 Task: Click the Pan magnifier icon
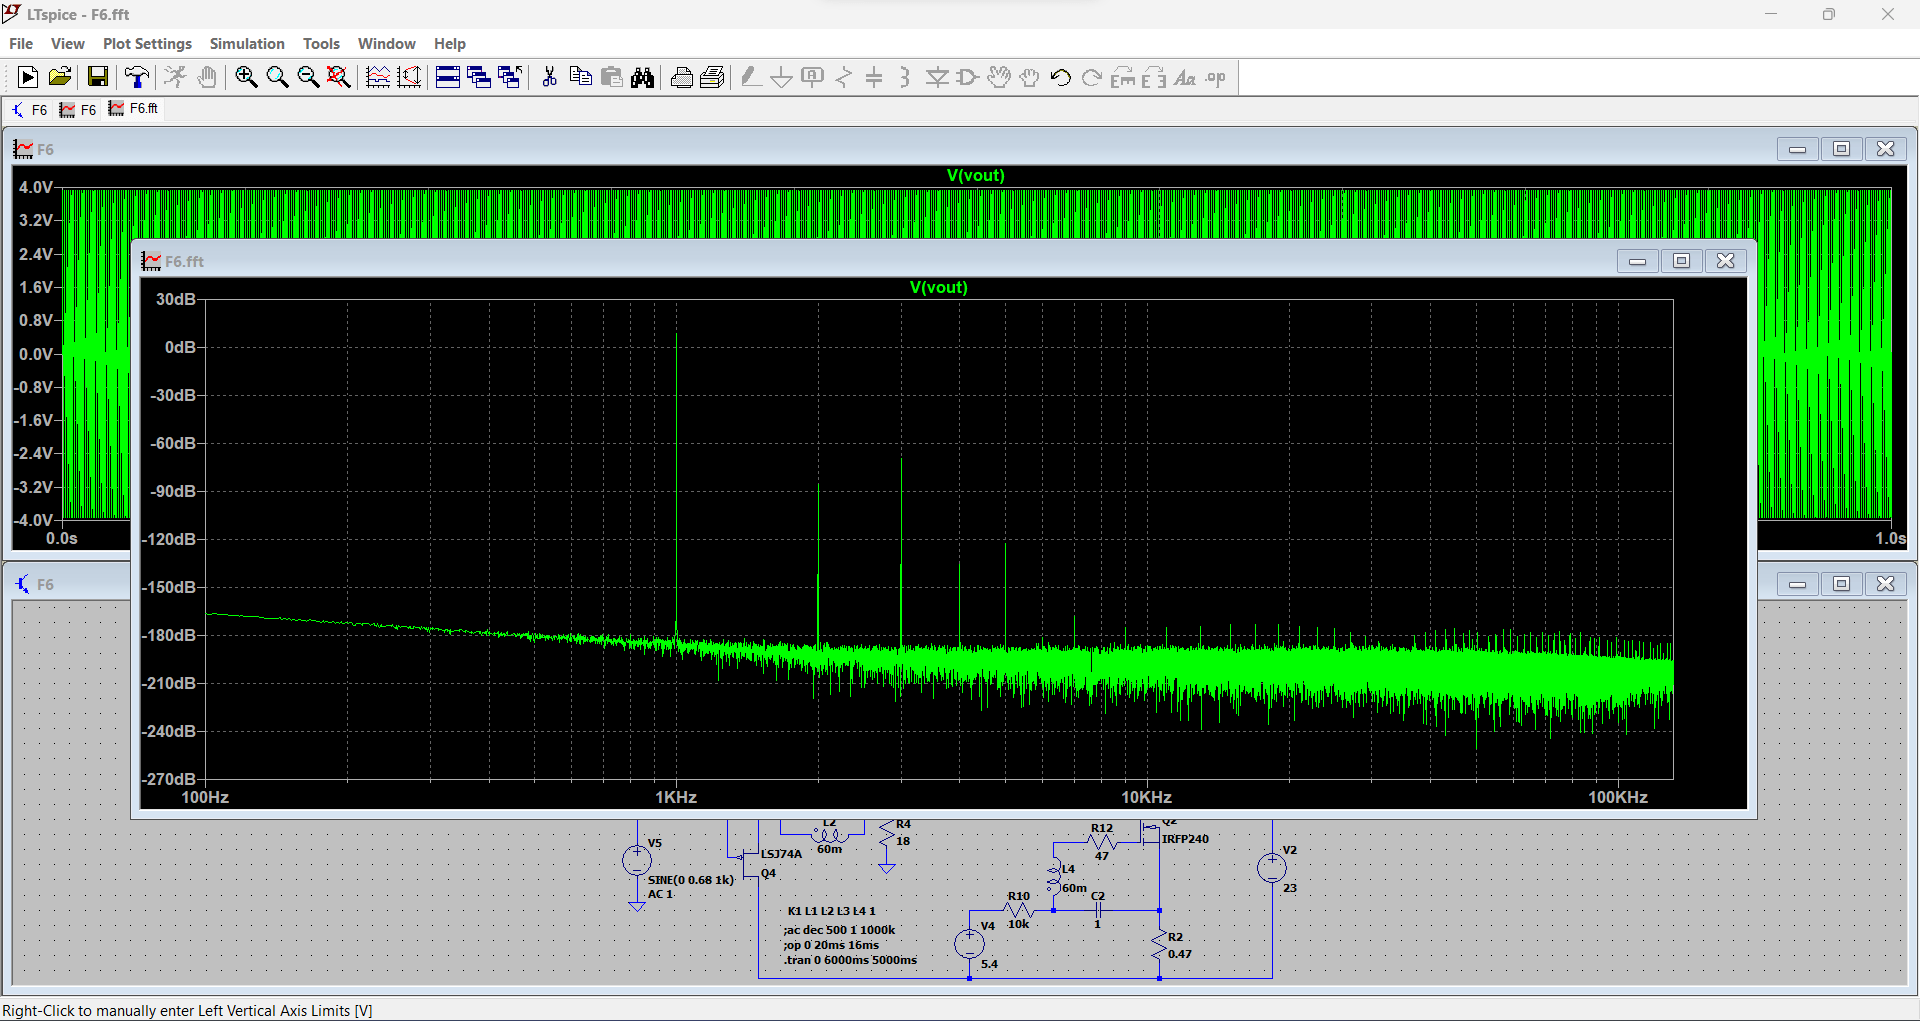click(277, 77)
